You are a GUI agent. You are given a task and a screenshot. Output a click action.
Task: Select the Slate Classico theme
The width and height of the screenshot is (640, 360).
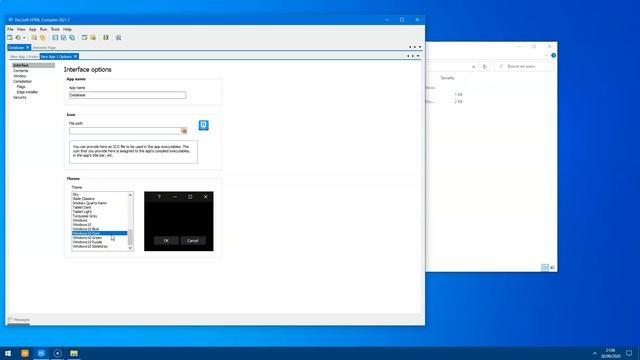click(84, 199)
